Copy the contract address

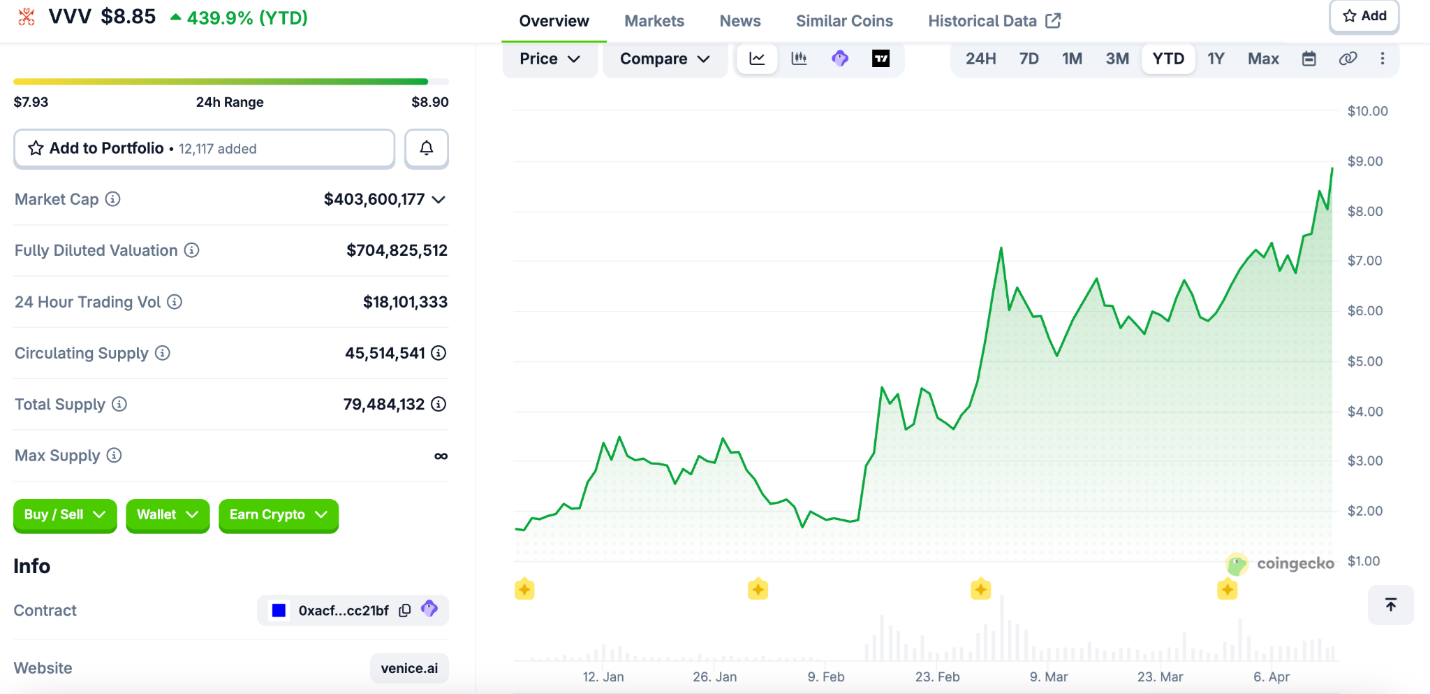tap(405, 610)
